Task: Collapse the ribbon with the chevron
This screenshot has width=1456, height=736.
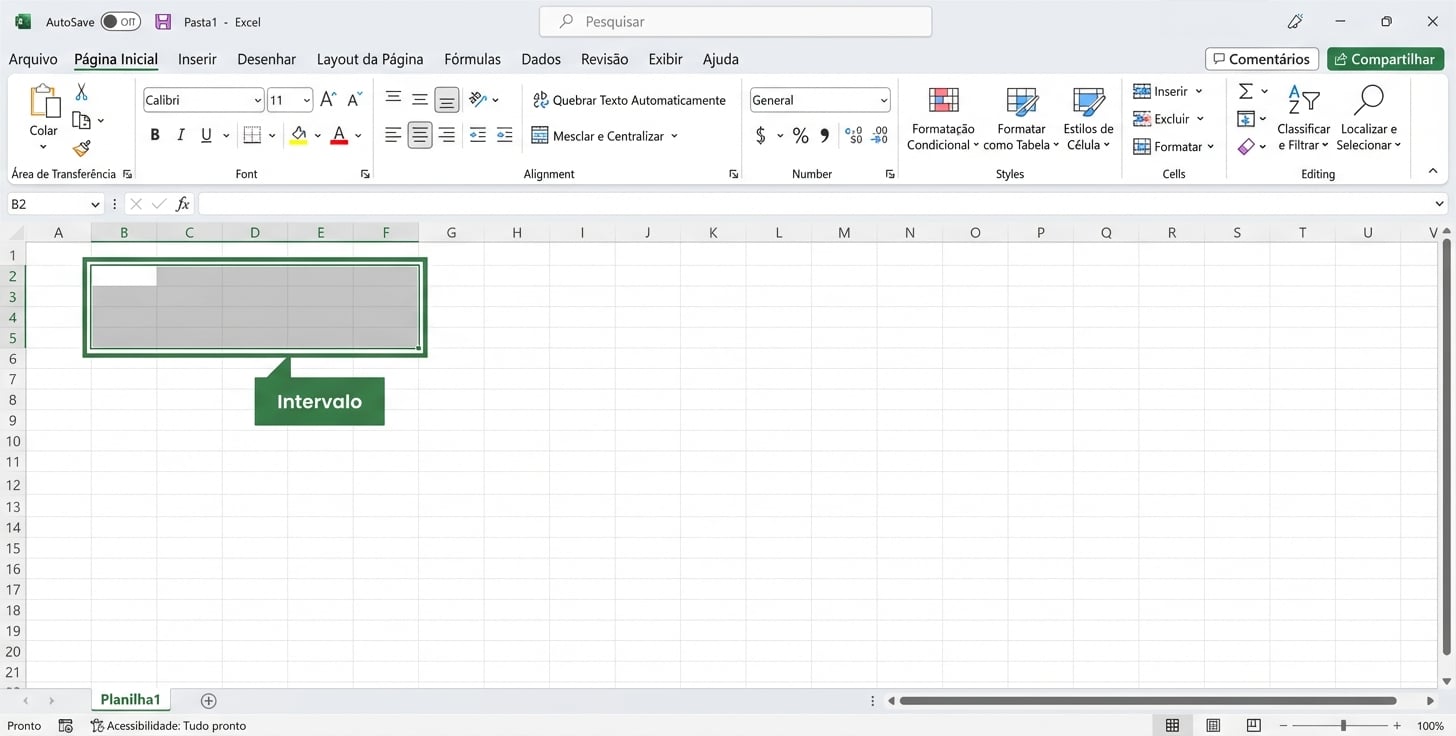Action: [x=1433, y=172]
